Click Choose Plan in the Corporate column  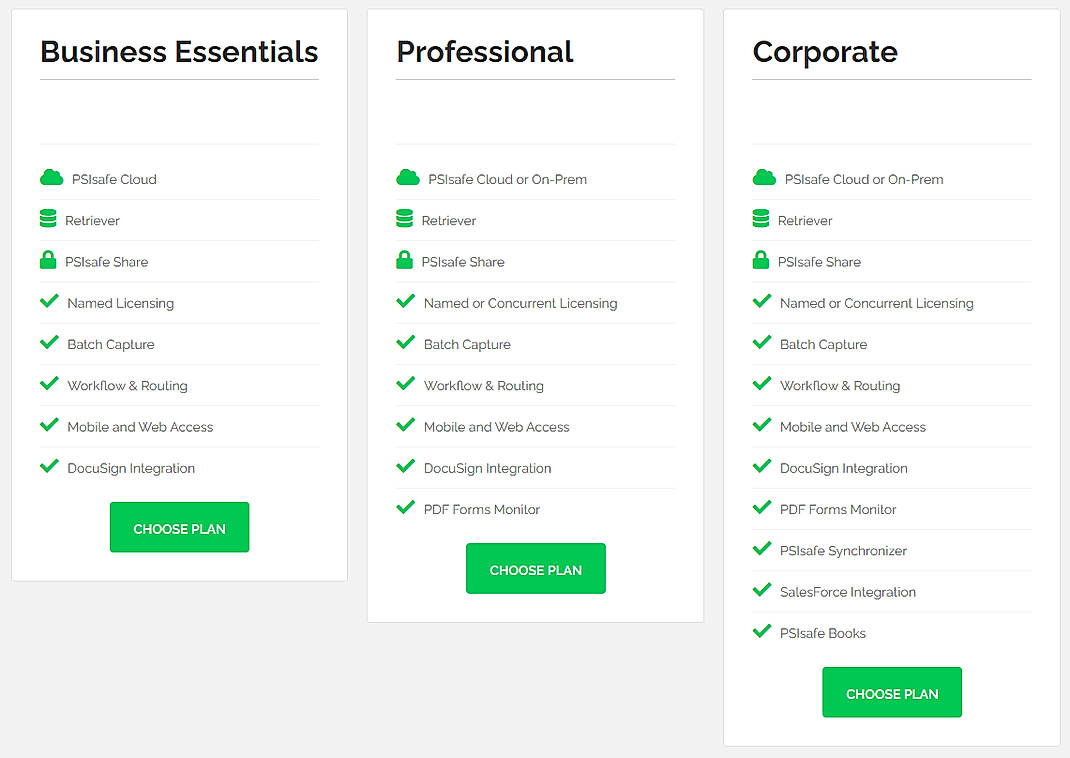(x=892, y=692)
